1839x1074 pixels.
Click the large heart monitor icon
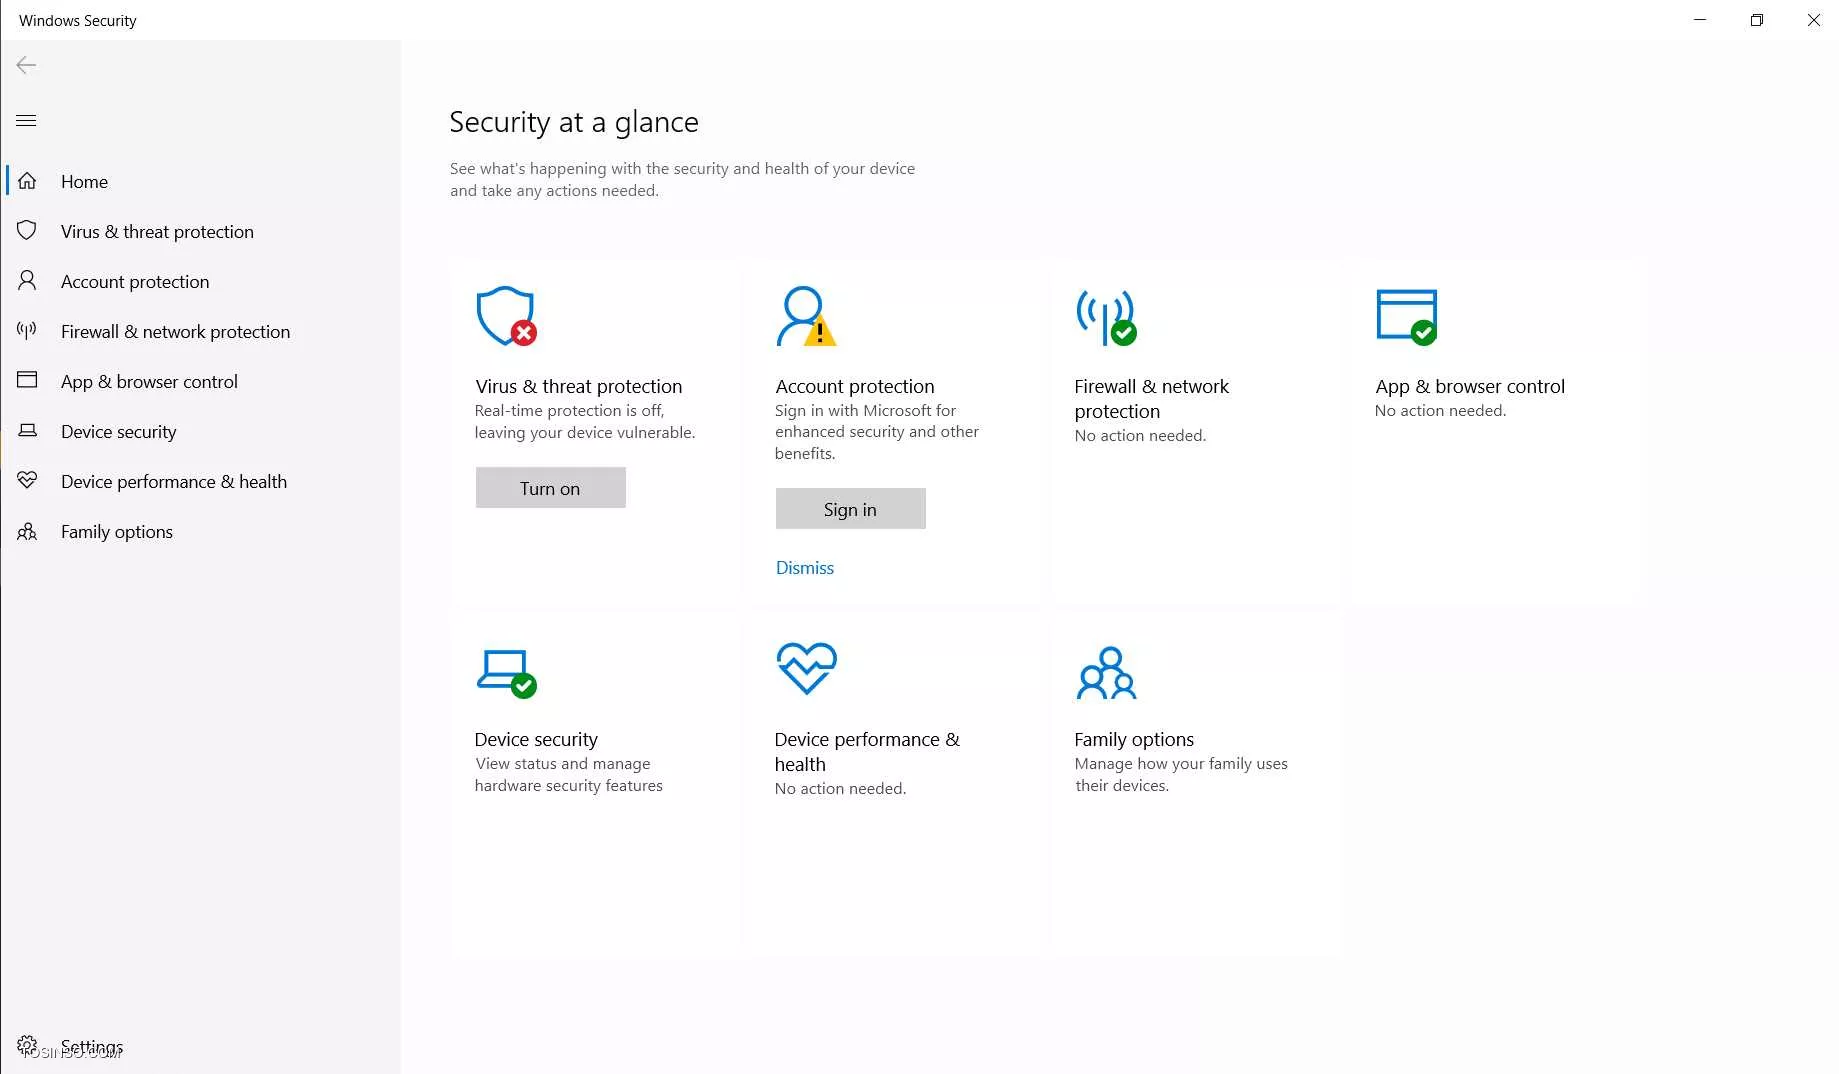(x=806, y=668)
